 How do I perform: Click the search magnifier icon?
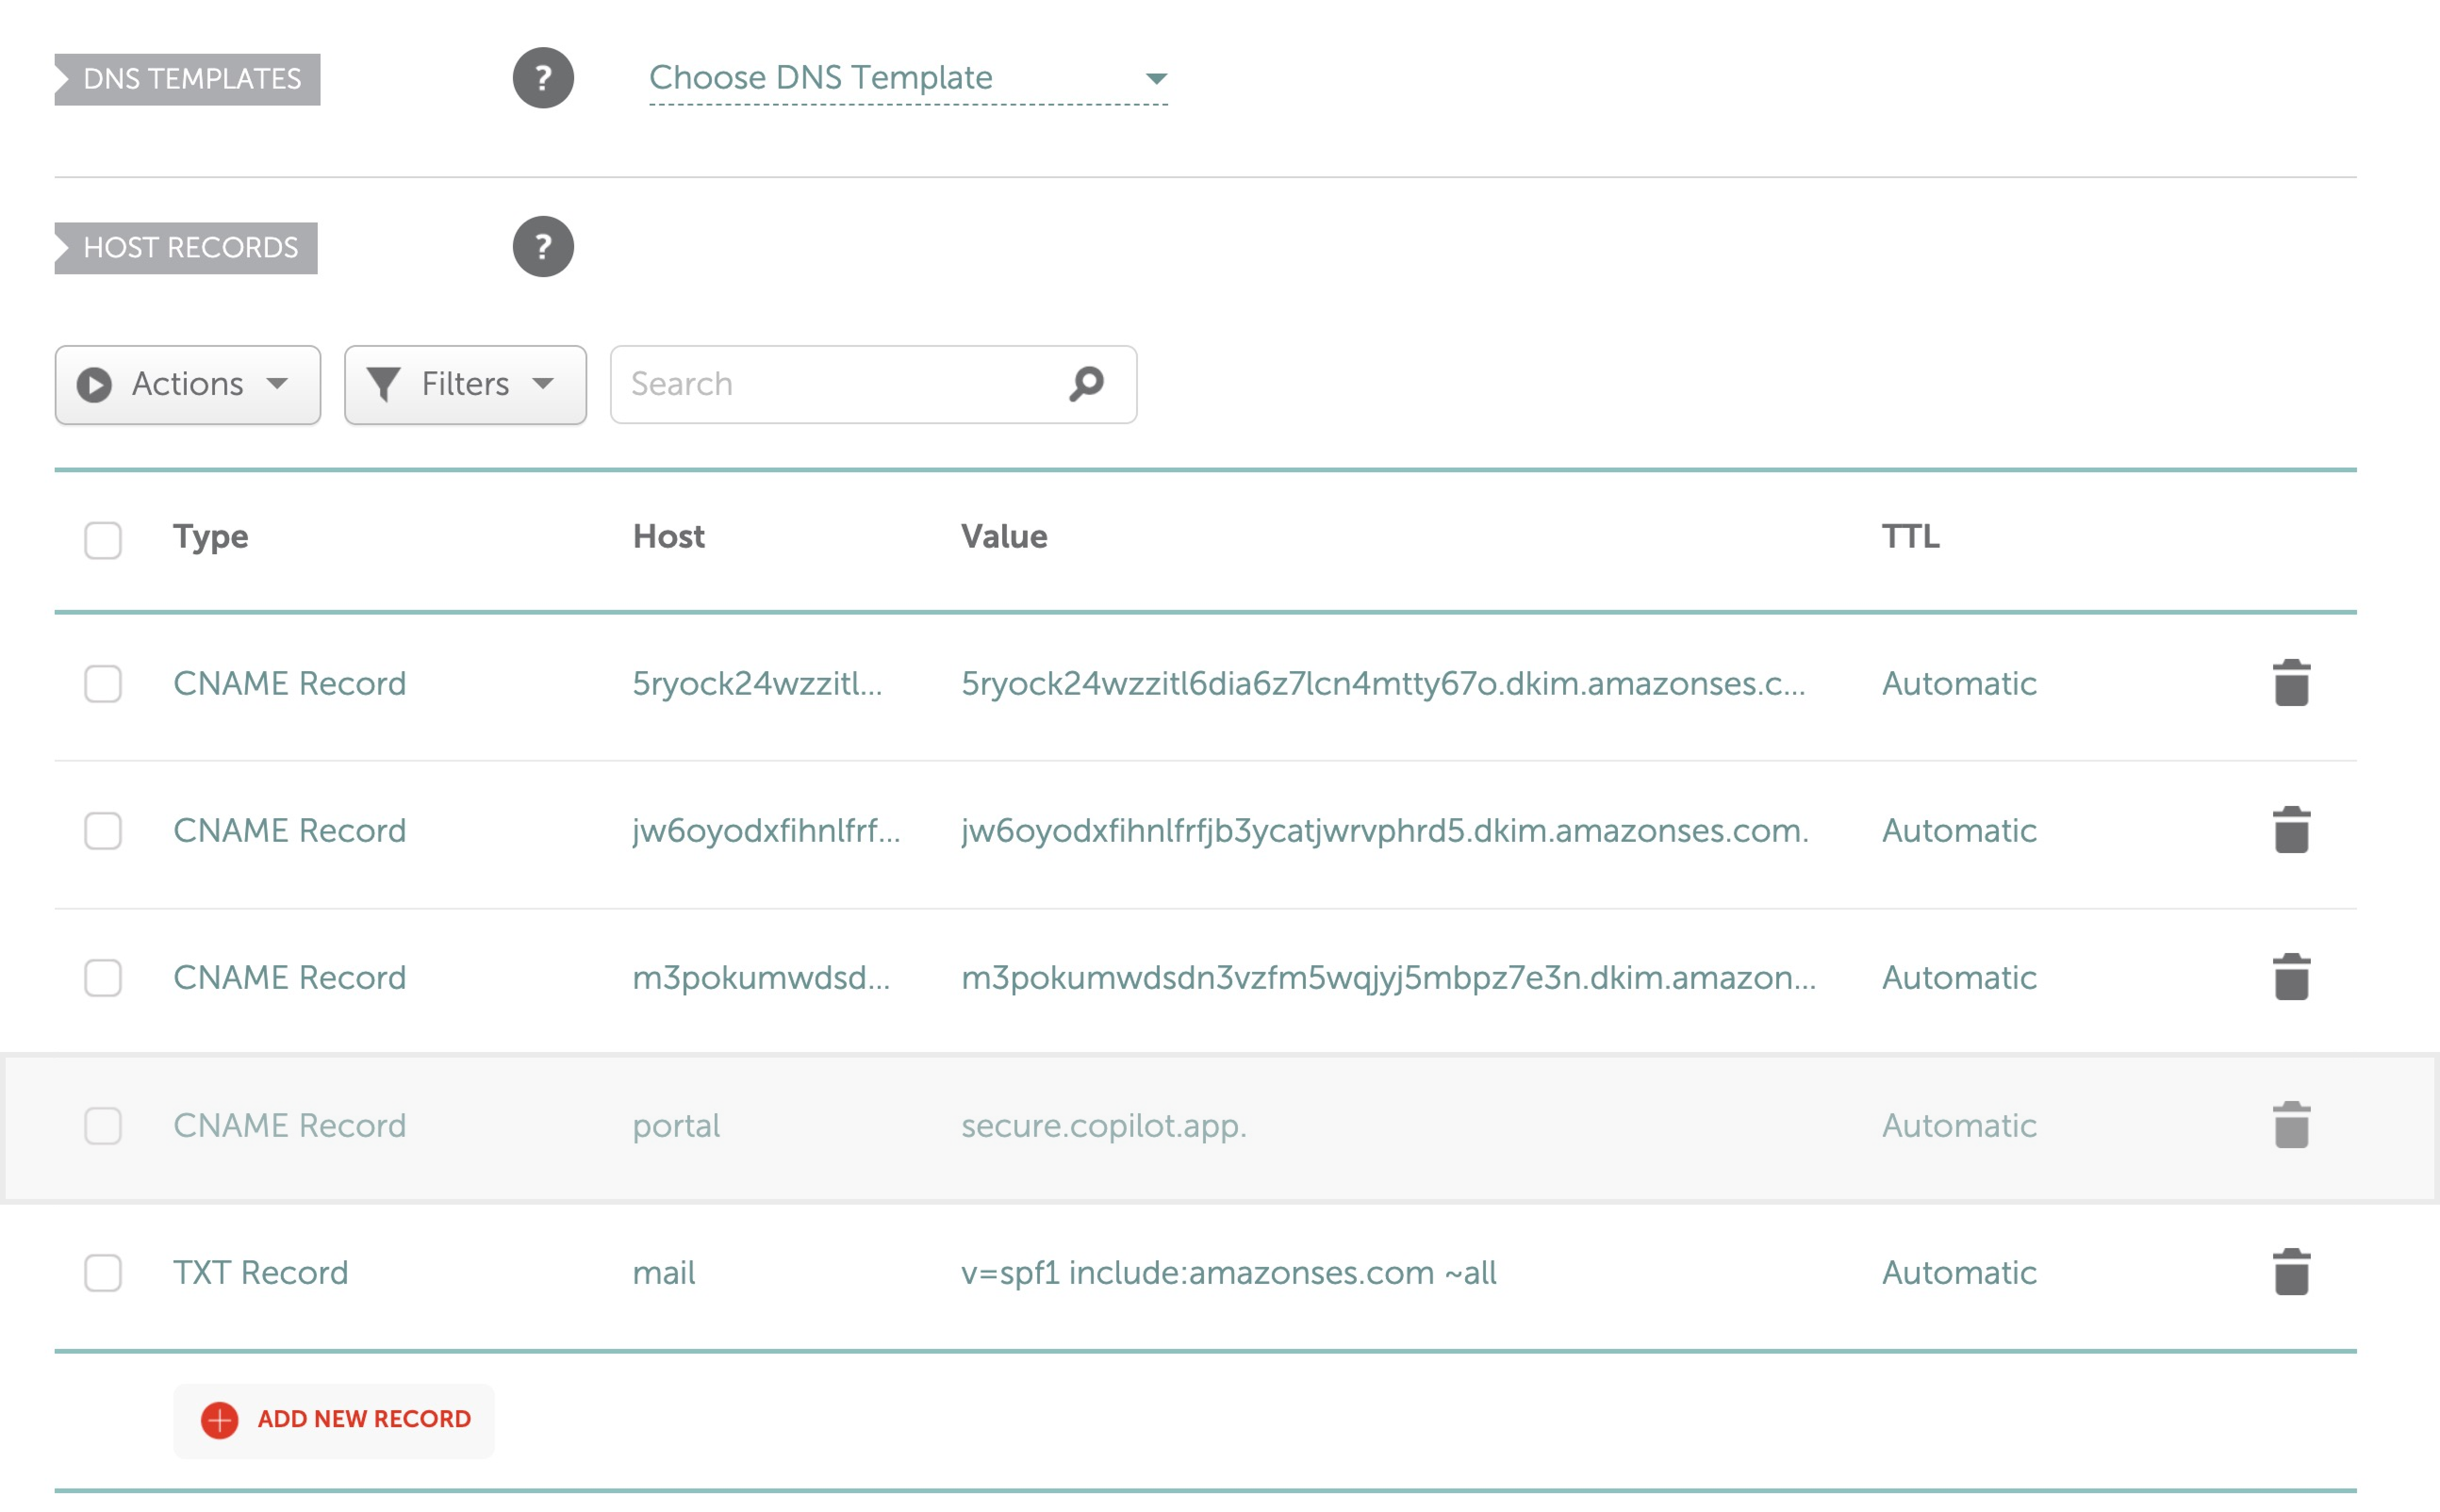click(x=1086, y=384)
